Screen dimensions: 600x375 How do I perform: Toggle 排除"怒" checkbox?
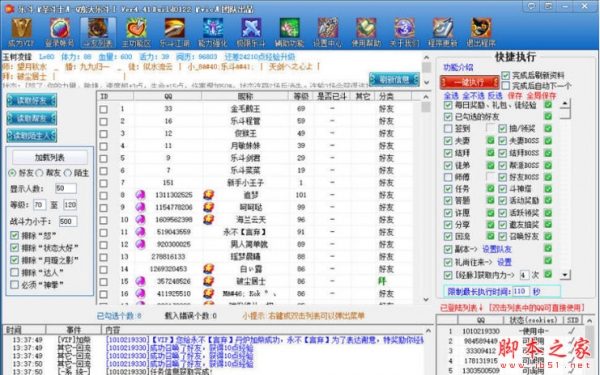(15, 235)
